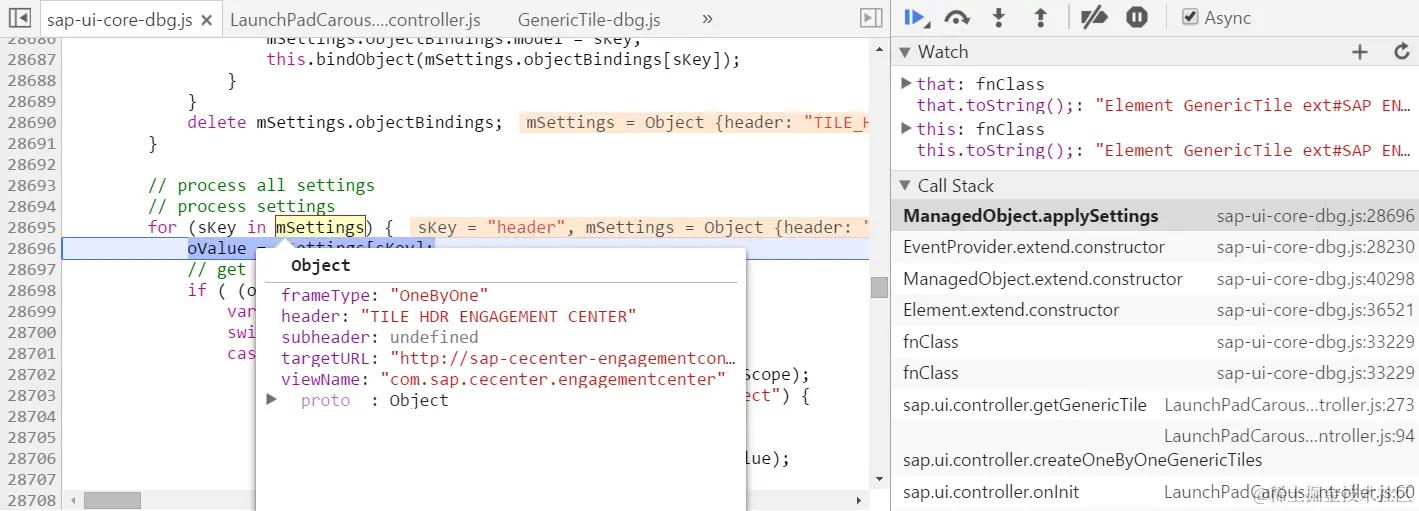
Task: Open sap-ui-core-dbg.js:28230 source link
Action: pyautogui.click(x=1315, y=247)
